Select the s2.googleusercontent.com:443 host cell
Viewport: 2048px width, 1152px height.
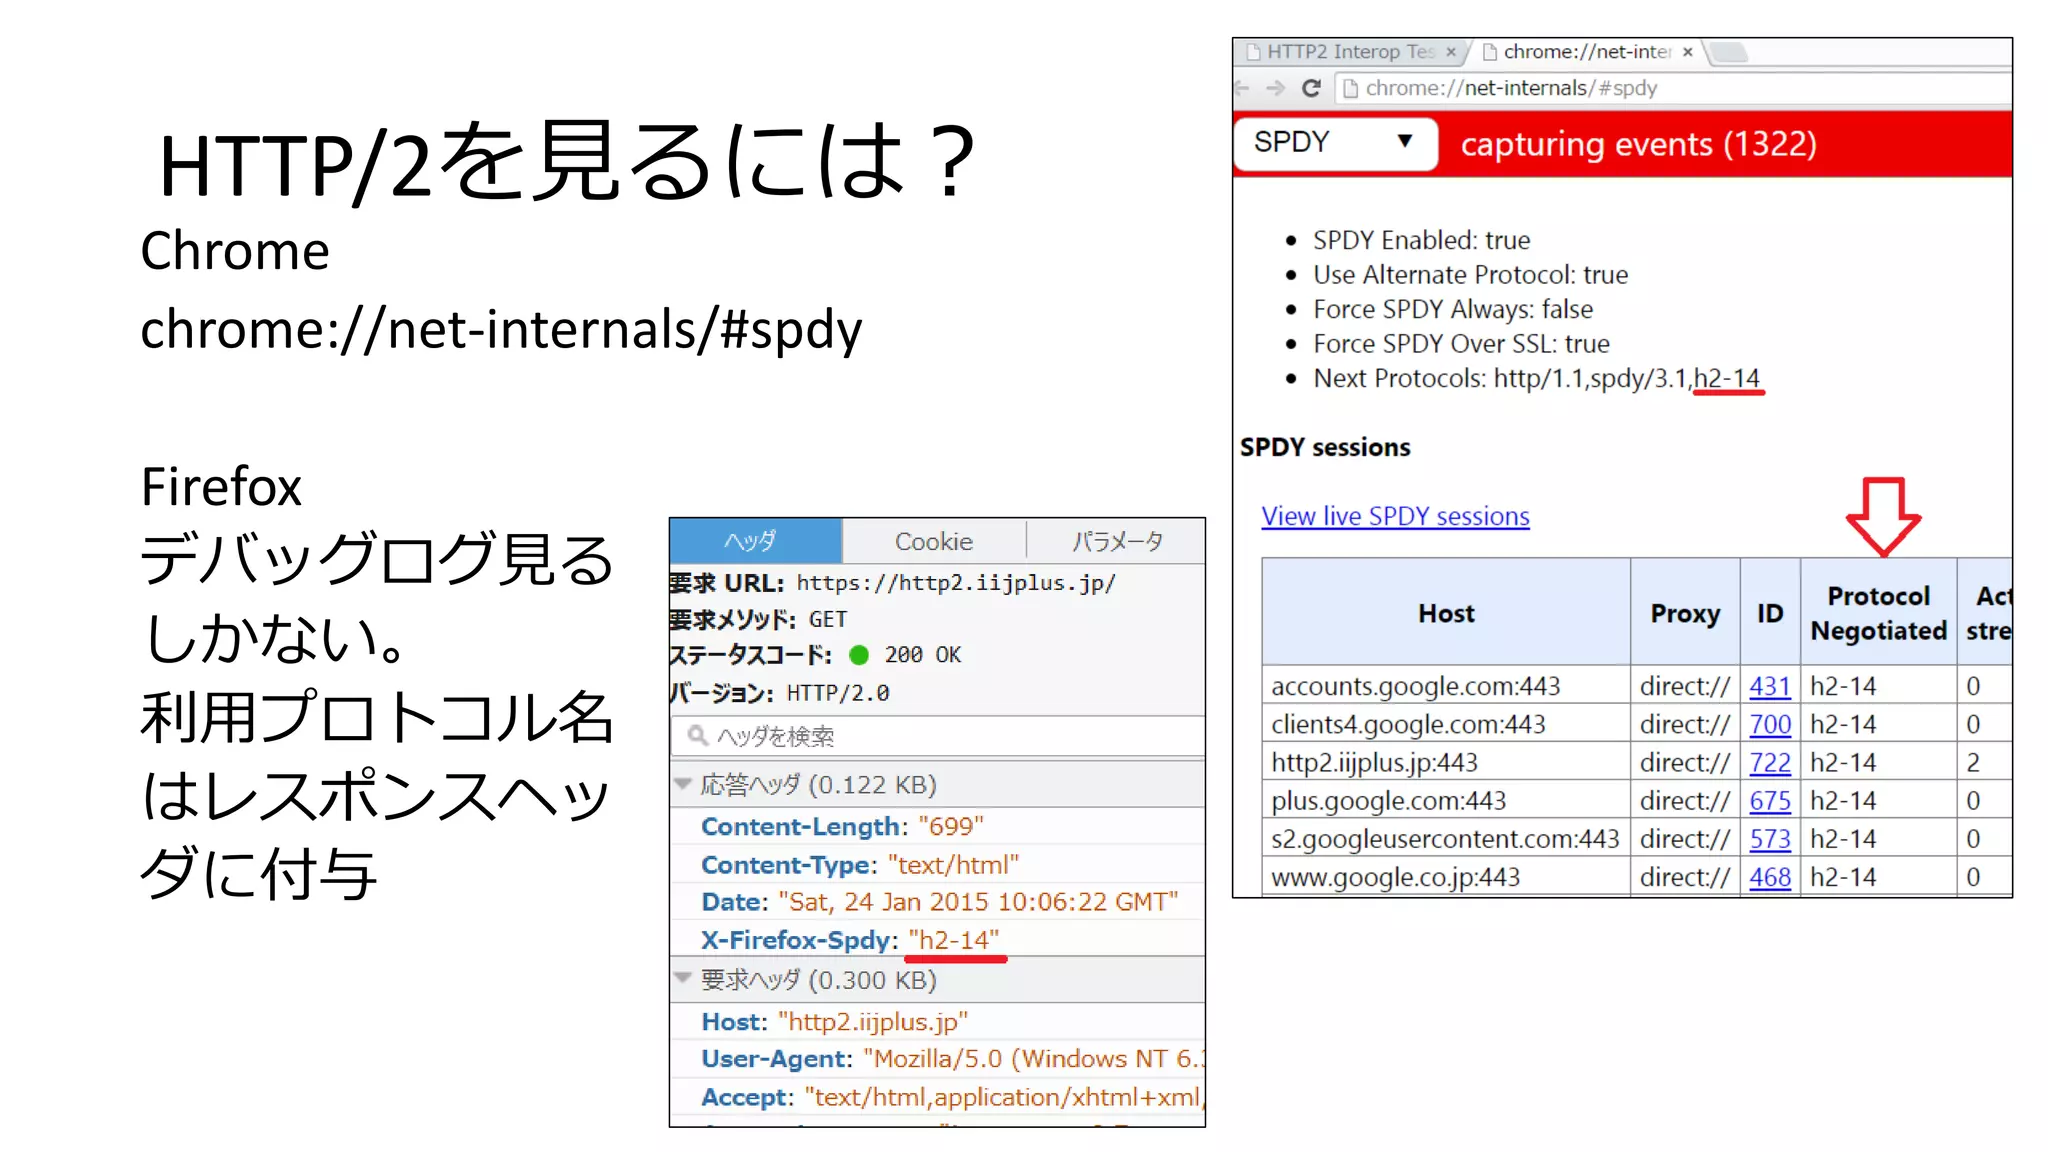tap(1446, 838)
